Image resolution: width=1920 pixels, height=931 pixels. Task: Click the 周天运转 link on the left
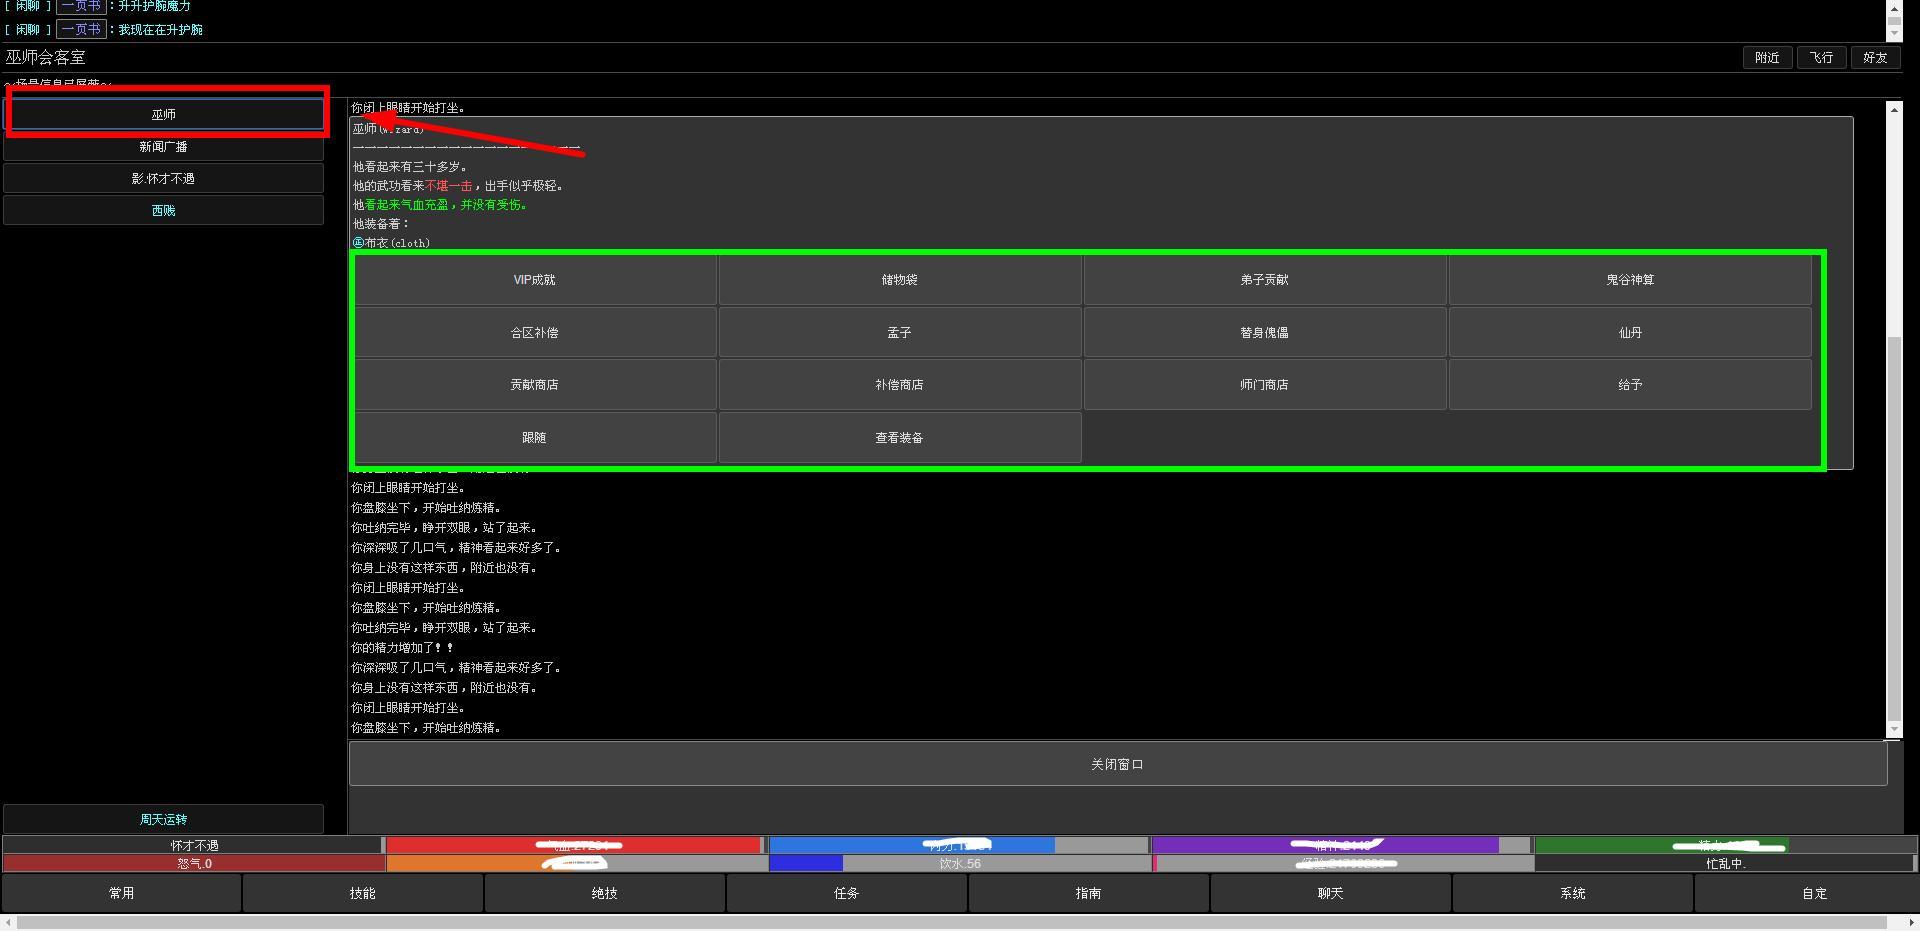(x=164, y=819)
